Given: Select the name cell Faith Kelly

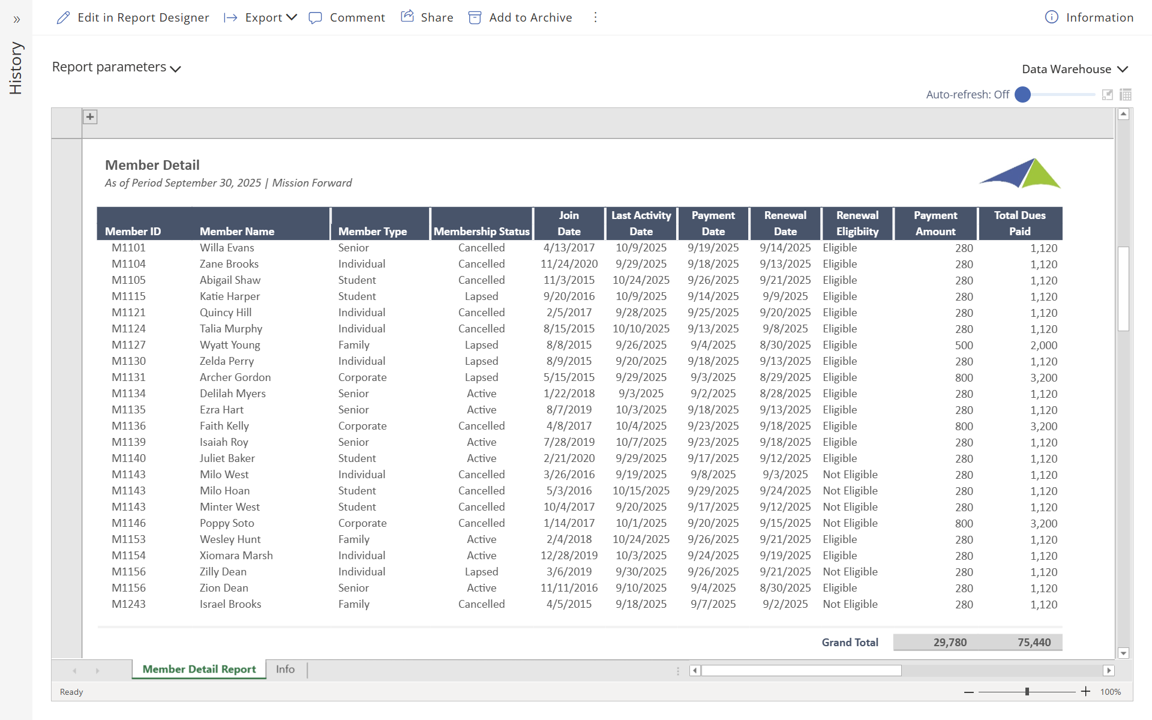Looking at the screenshot, I should [x=224, y=426].
